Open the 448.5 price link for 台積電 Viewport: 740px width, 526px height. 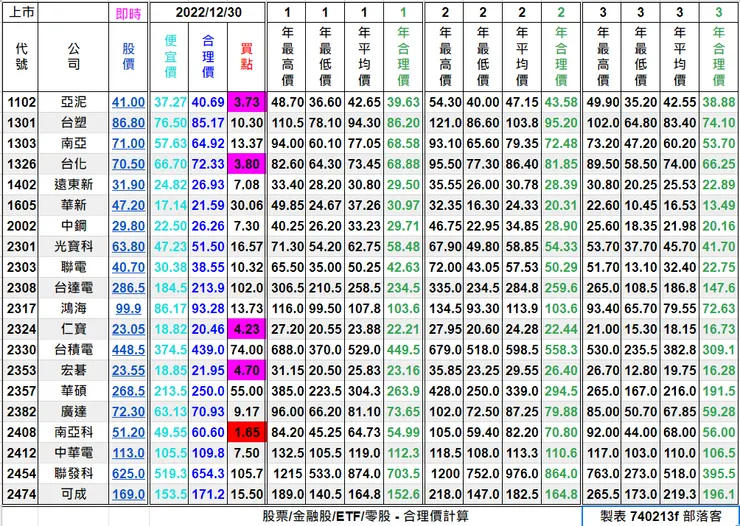pyautogui.click(x=128, y=350)
